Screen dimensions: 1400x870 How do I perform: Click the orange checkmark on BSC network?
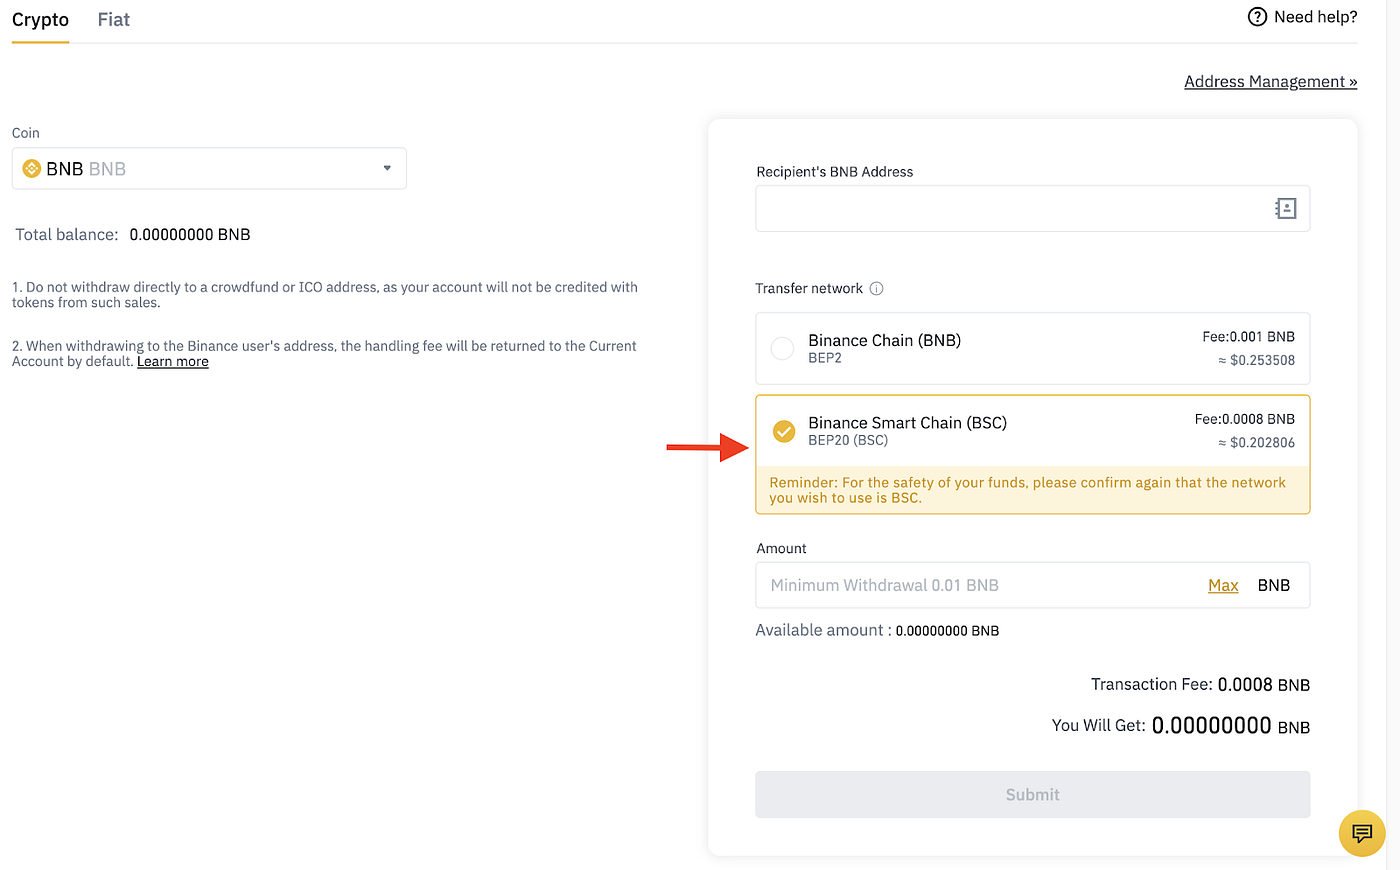(783, 431)
